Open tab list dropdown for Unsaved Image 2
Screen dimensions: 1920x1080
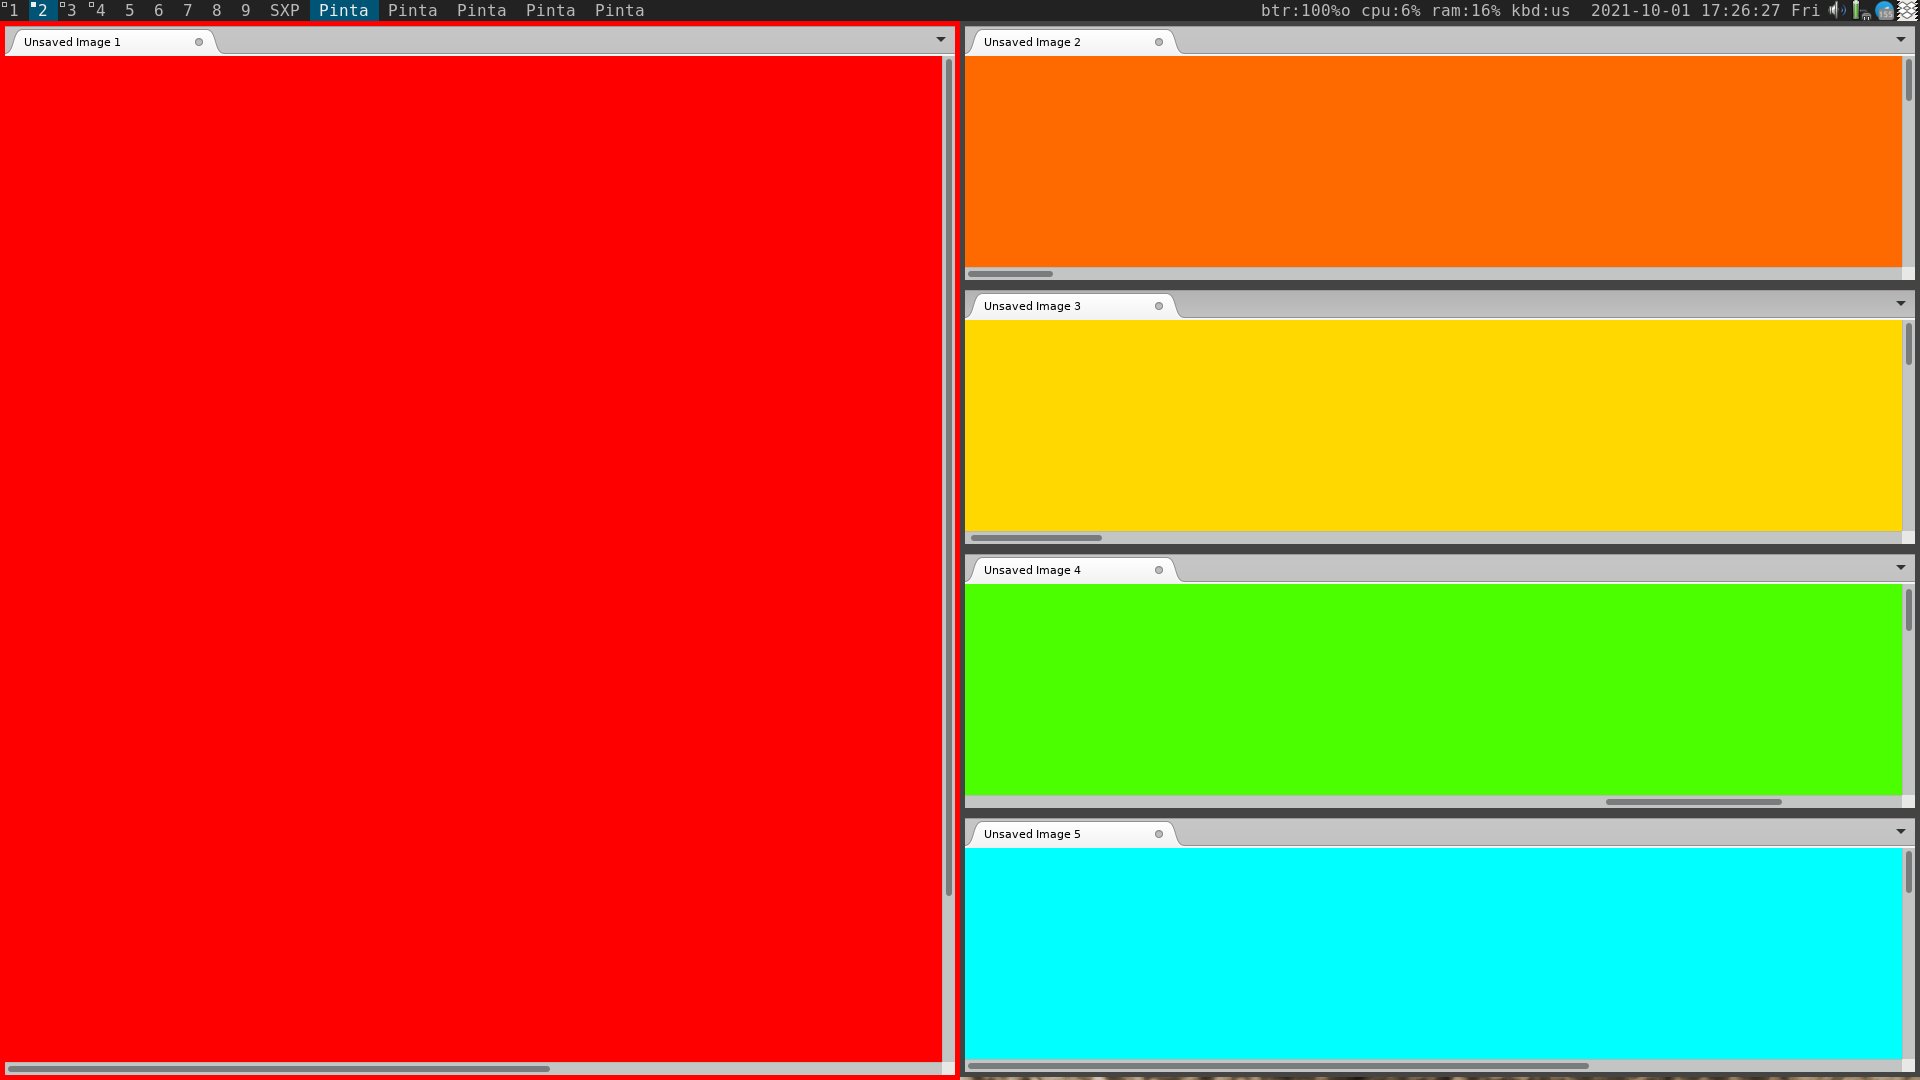click(1901, 40)
